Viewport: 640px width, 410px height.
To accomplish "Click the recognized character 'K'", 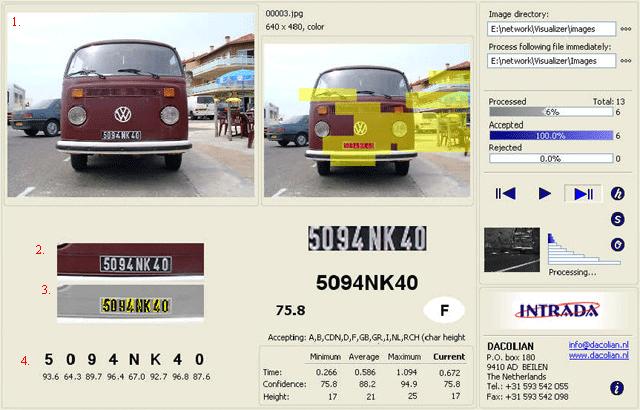I will click(155, 359).
